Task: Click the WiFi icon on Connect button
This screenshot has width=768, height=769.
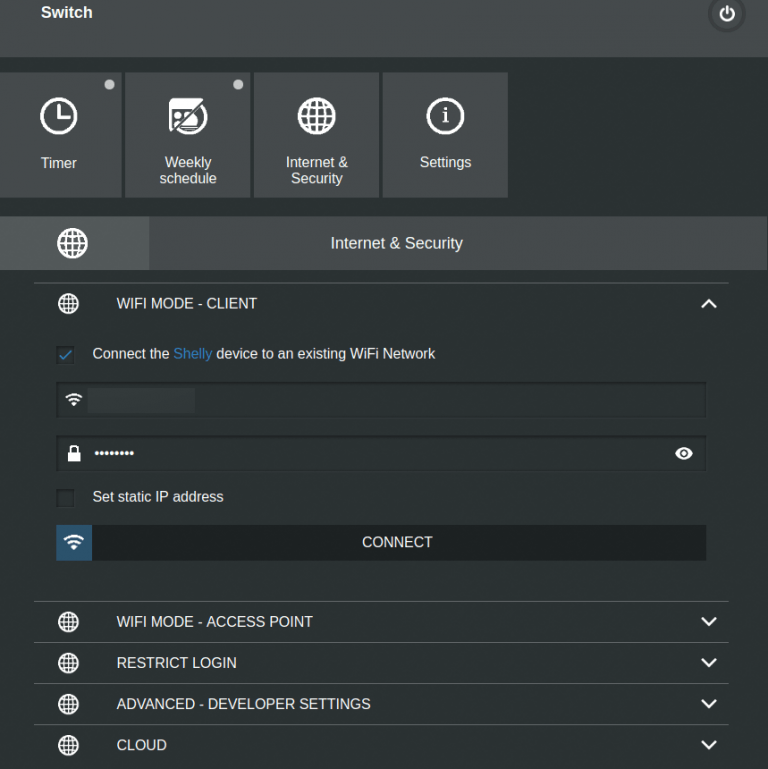Action: click(x=74, y=542)
